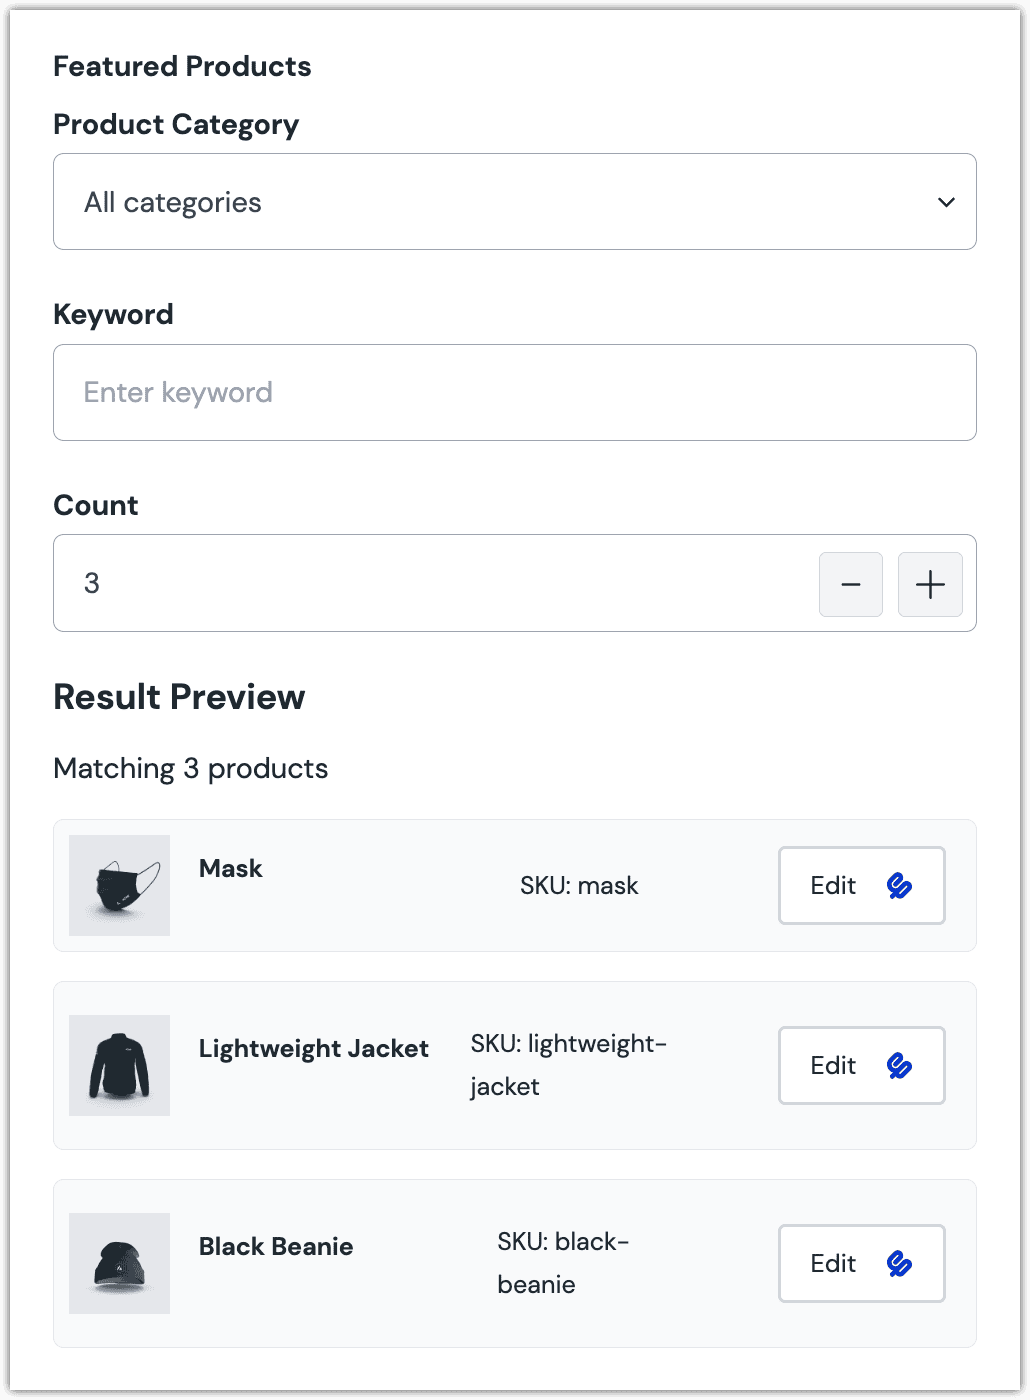
Task: Click the Black Beanie product name
Action: coord(276,1246)
